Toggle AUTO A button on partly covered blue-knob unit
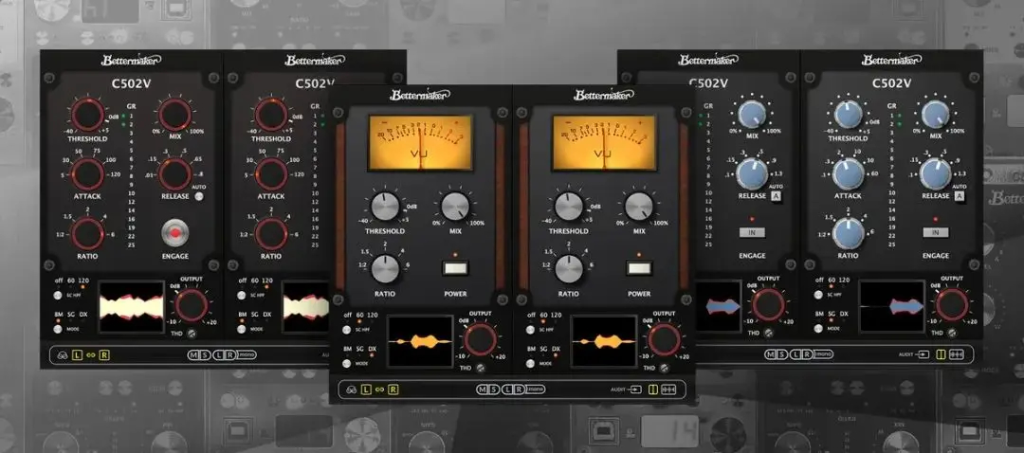This screenshot has width=1024, height=453. [x=776, y=196]
